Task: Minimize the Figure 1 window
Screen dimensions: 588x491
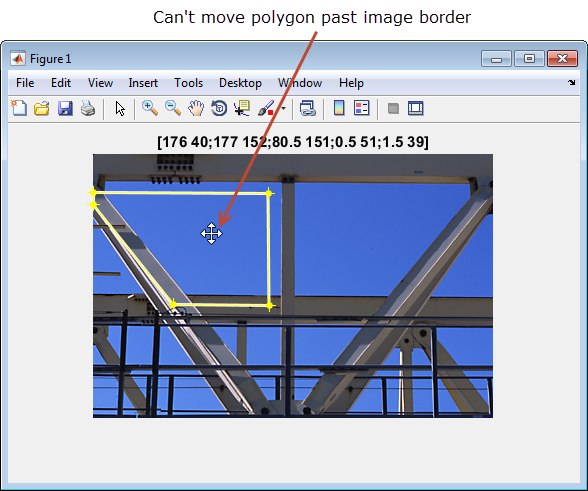Action: [x=496, y=59]
